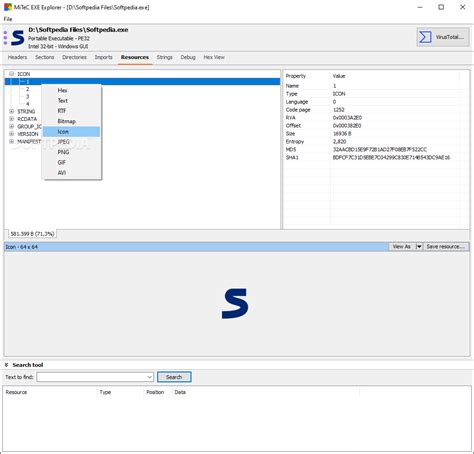Select the MD5 hash value
This screenshot has height=454, width=474.
(380, 150)
